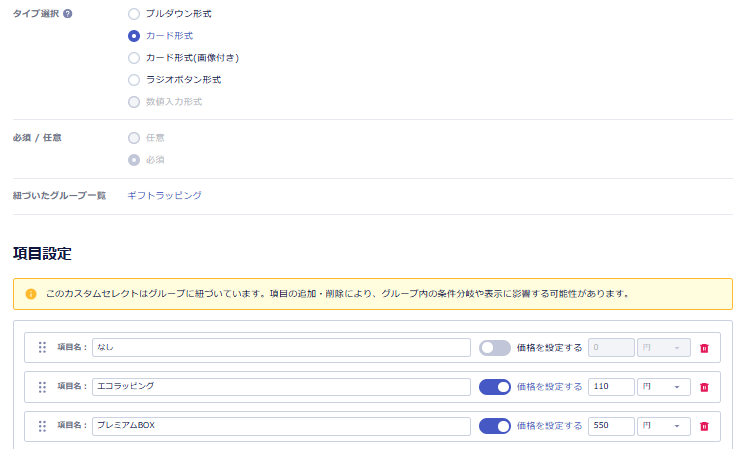Open the 円 unit dropdown for プレミアムBOX
Image resolution: width=741 pixels, height=449 pixels.
pos(663,426)
